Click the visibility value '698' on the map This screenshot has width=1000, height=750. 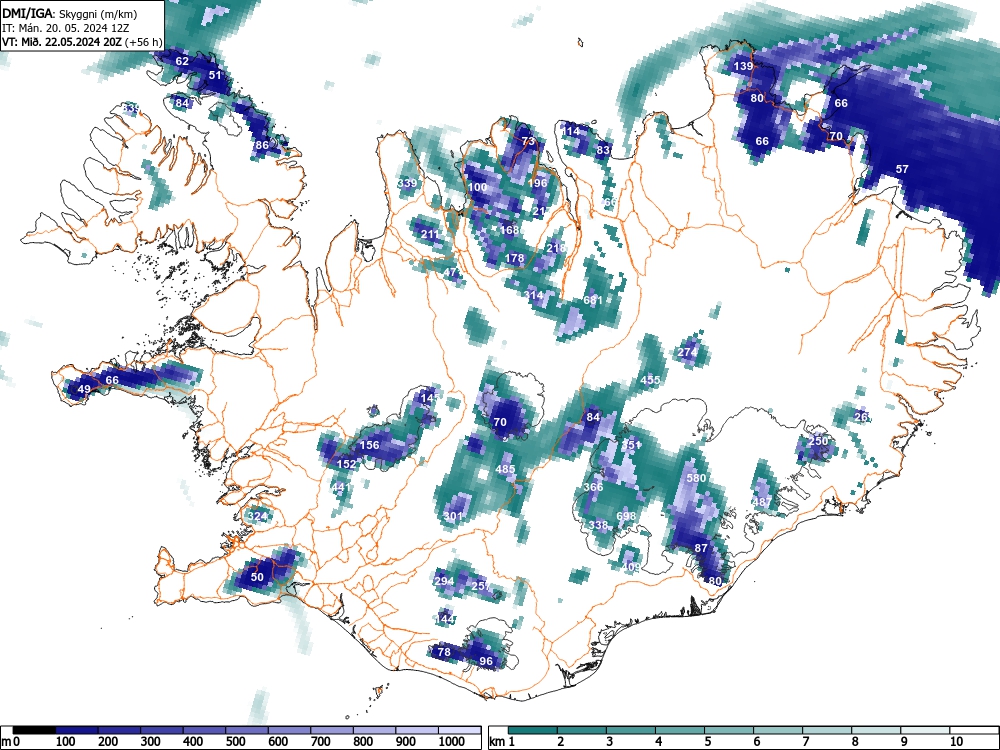(626, 516)
